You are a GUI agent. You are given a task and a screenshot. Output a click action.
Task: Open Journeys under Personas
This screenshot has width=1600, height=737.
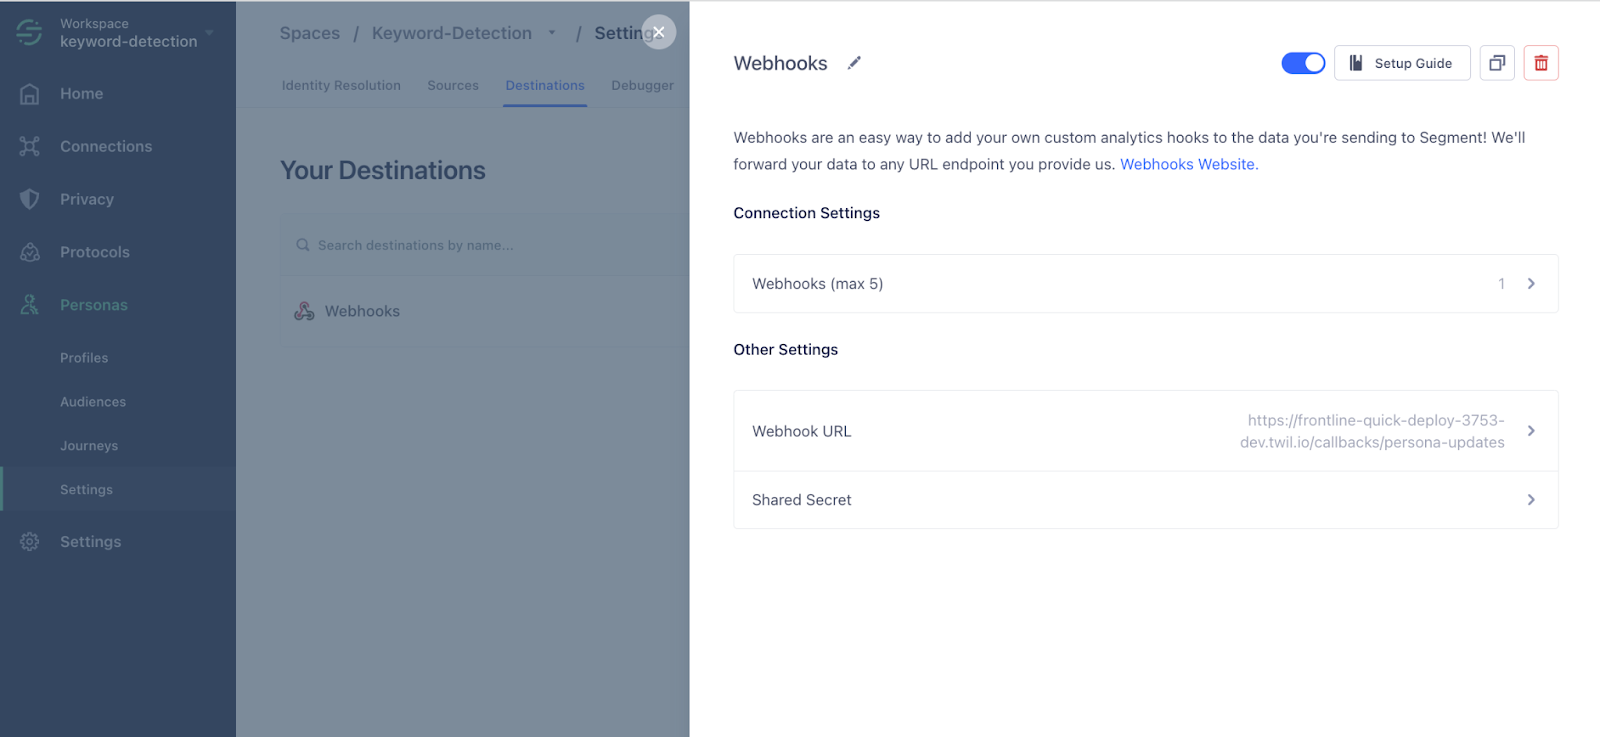click(x=89, y=446)
